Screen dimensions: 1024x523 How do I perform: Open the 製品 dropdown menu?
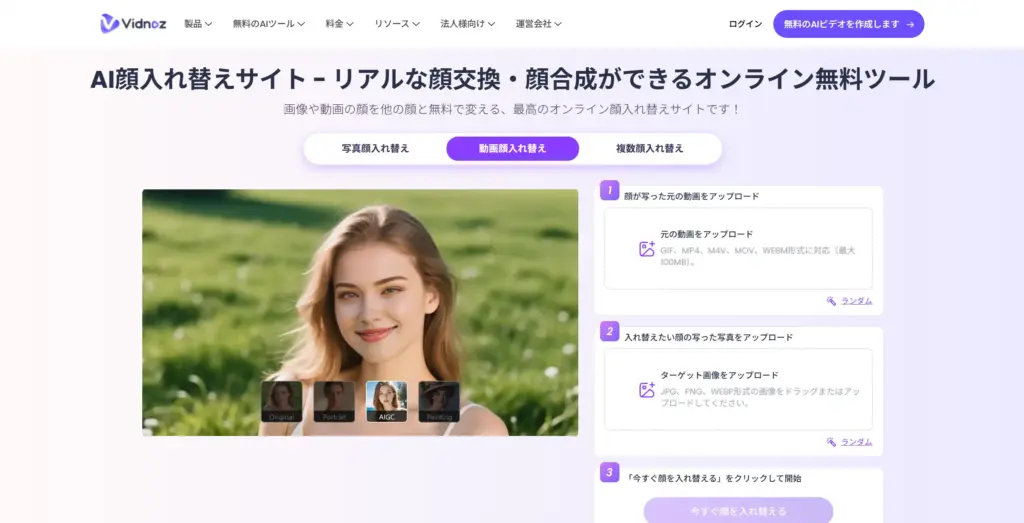198,24
